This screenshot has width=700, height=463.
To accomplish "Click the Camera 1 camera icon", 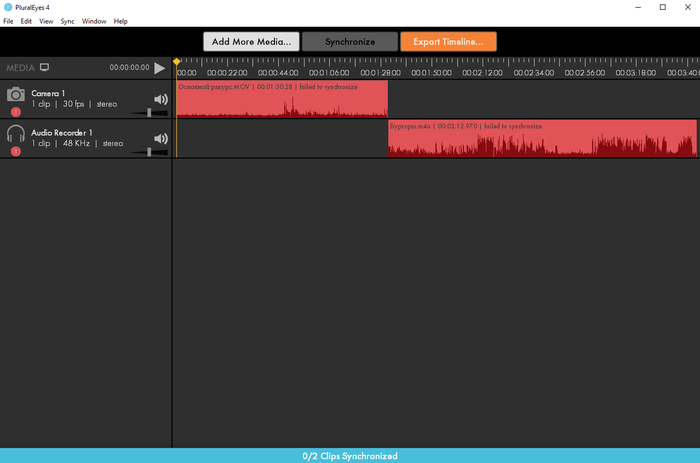I will tap(15, 94).
